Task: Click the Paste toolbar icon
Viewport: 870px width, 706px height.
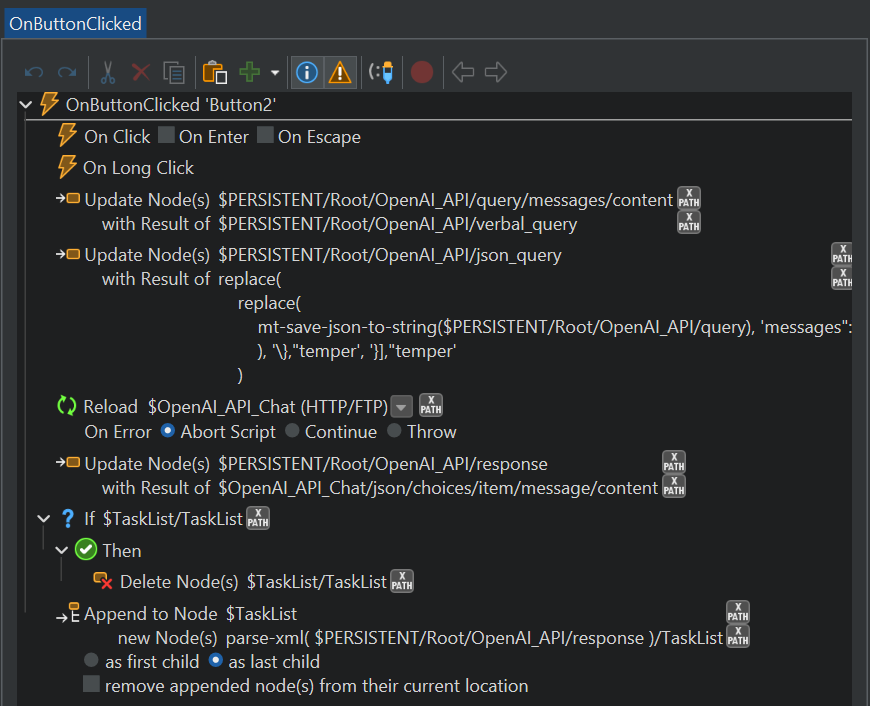Action: click(x=214, y=72)
